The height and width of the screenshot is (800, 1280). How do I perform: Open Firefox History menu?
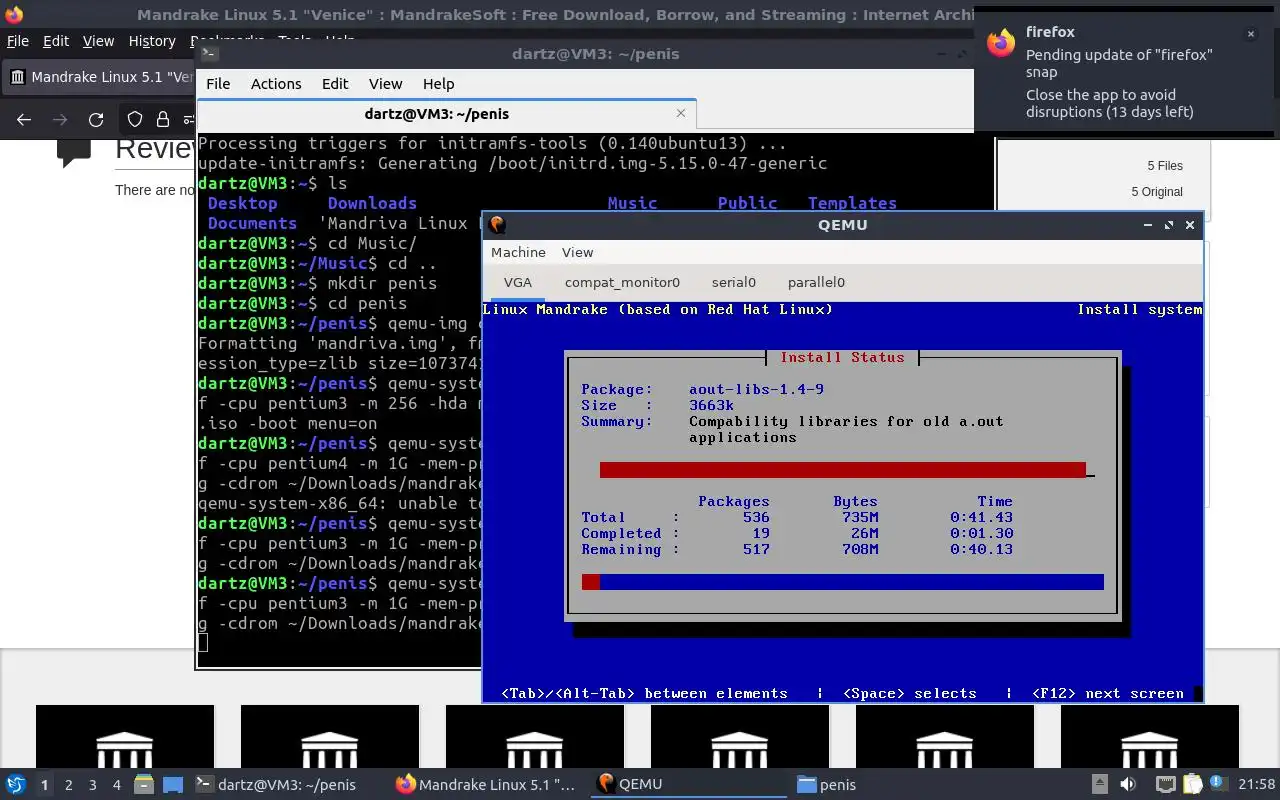coord(152,41)
